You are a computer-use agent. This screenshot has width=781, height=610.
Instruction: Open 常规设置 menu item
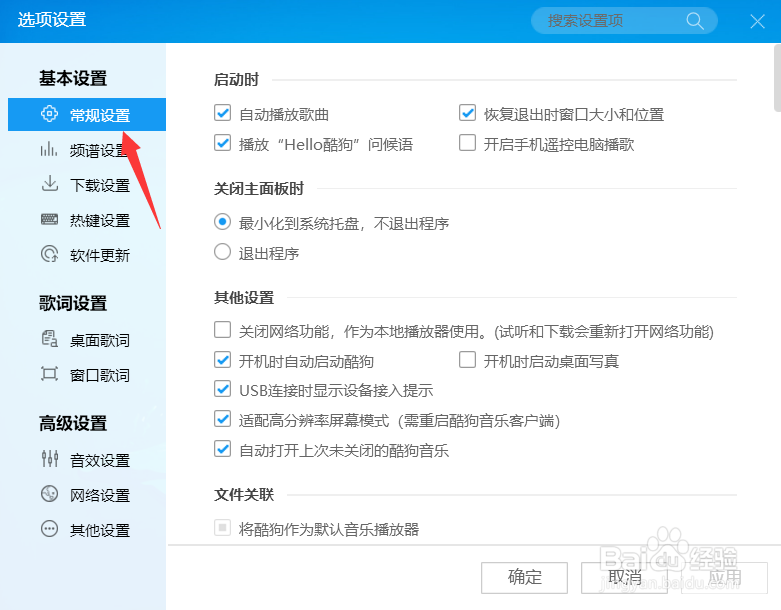[x=87, y=115]
